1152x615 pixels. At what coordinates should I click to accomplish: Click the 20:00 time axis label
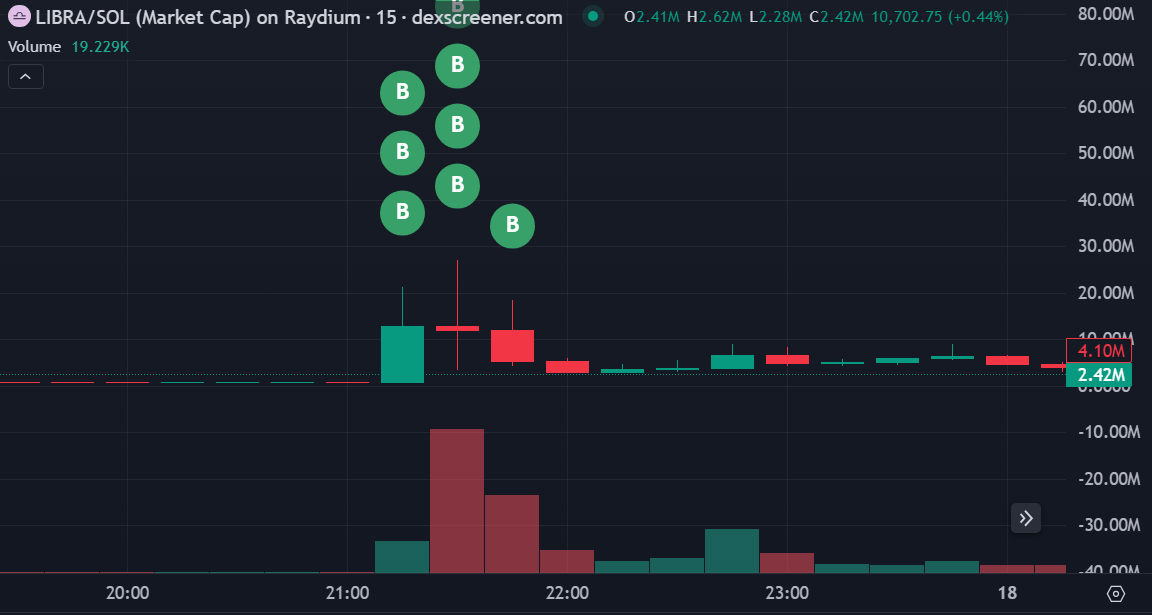(128, 593)
